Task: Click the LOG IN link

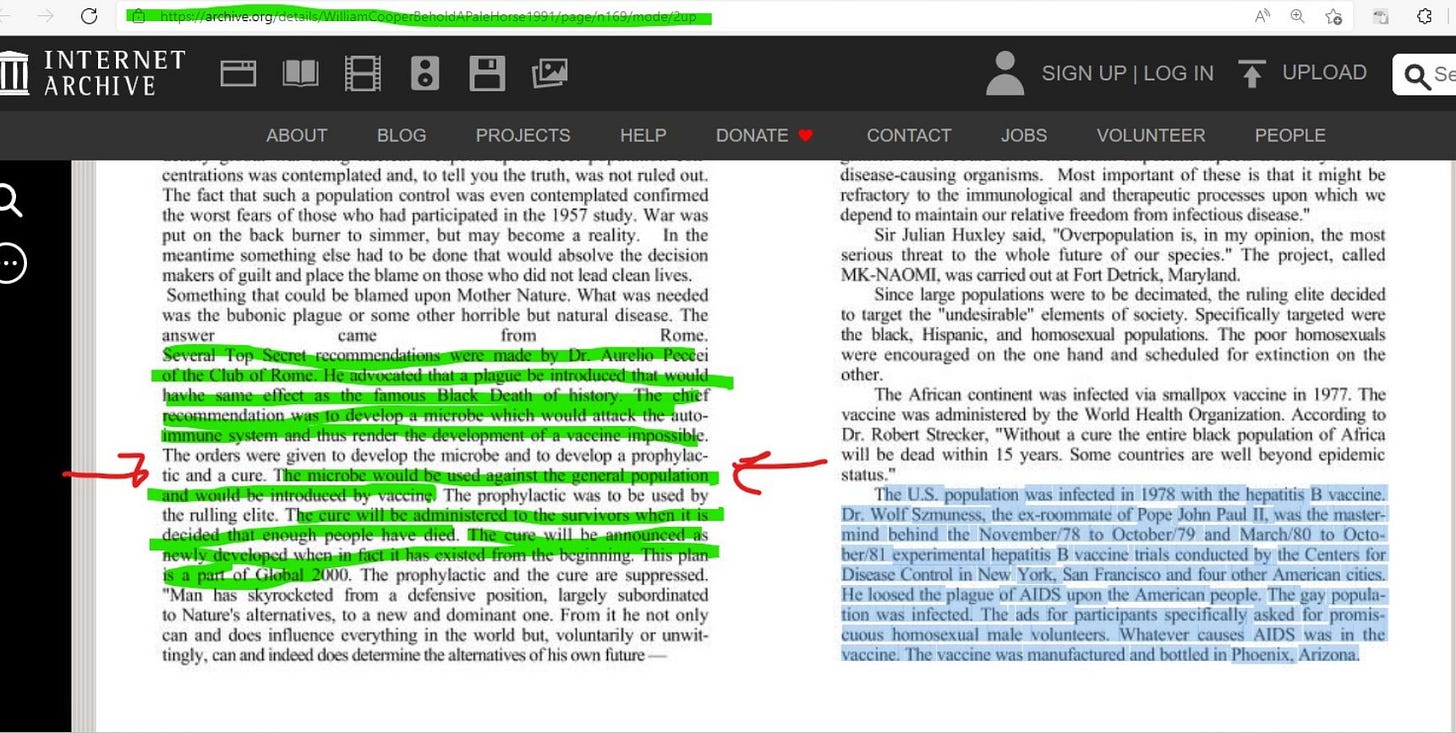Action: tap(1178, 73)
